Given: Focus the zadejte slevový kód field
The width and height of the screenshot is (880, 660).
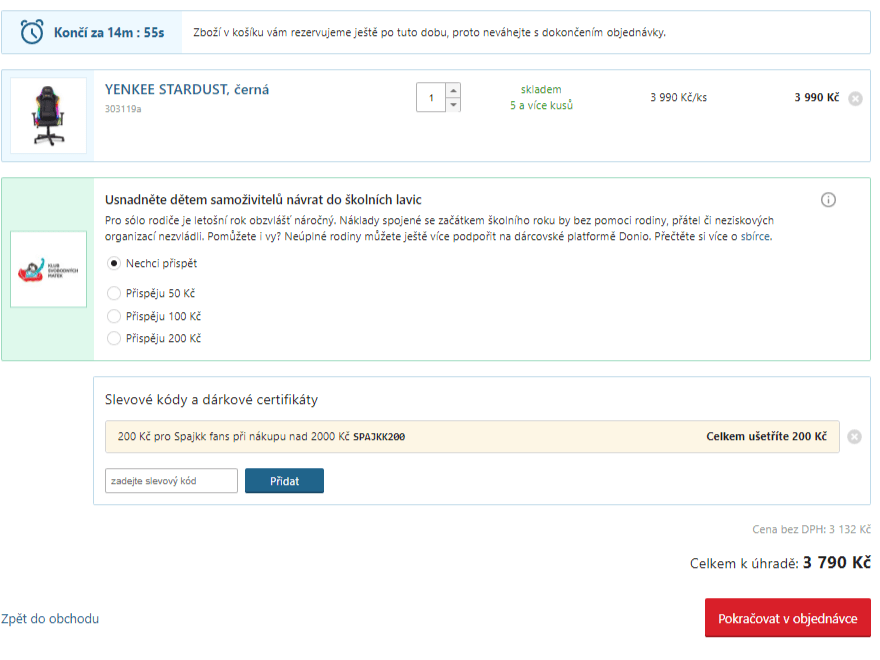Looking at the screenshot, I should (171, 481).
